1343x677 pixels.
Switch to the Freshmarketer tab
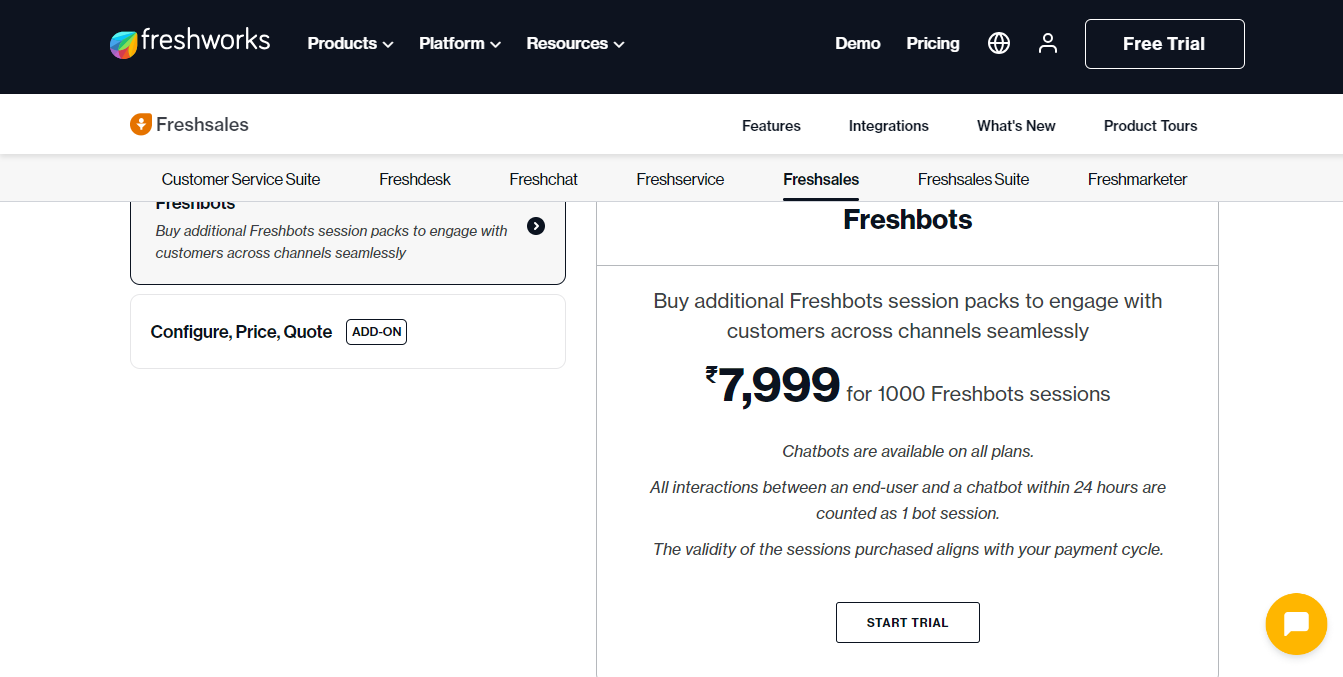click(1137, 179)
